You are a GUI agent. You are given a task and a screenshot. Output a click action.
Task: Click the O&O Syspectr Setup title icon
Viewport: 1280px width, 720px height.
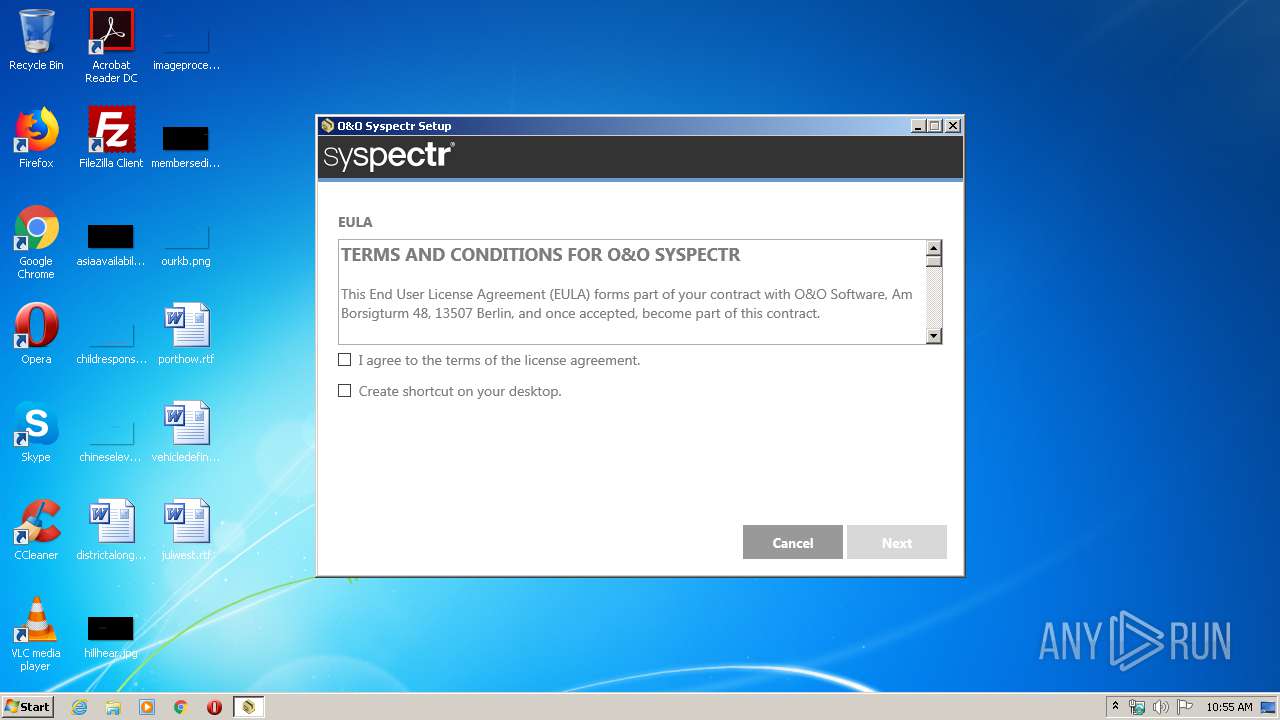coord(327,126)
